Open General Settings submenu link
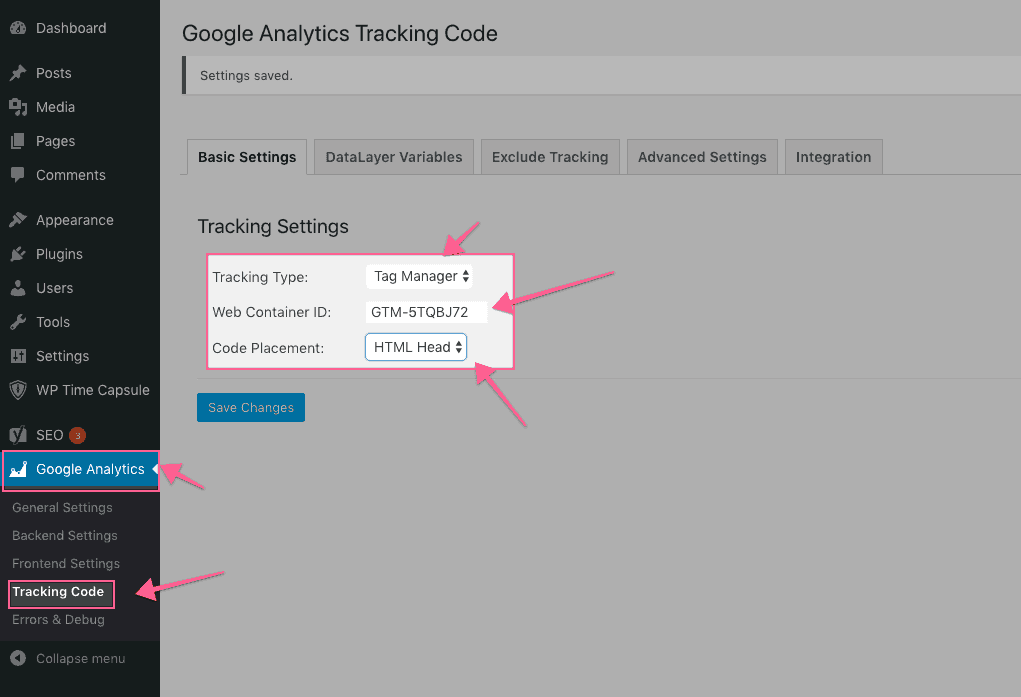The width and height of the screenshot is (1021, 697). 62,507
